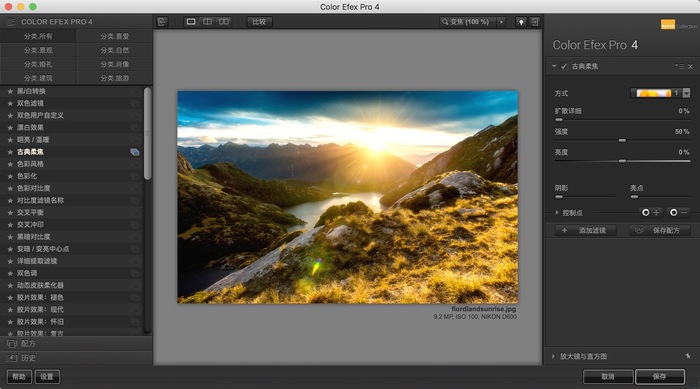
Task: Click the 古典柔焦 filter options menu icon
Action: tap(679, 67)
